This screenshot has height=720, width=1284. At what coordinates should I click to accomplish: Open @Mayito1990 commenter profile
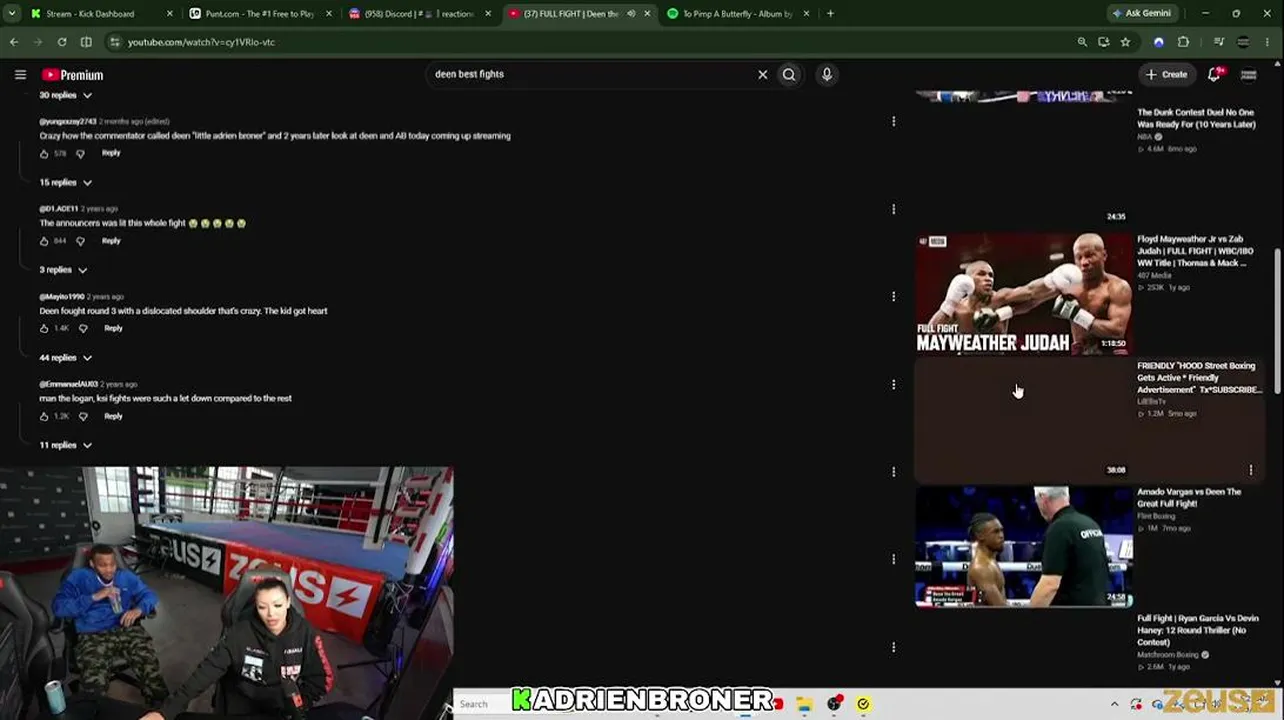[x=62, y=297]
